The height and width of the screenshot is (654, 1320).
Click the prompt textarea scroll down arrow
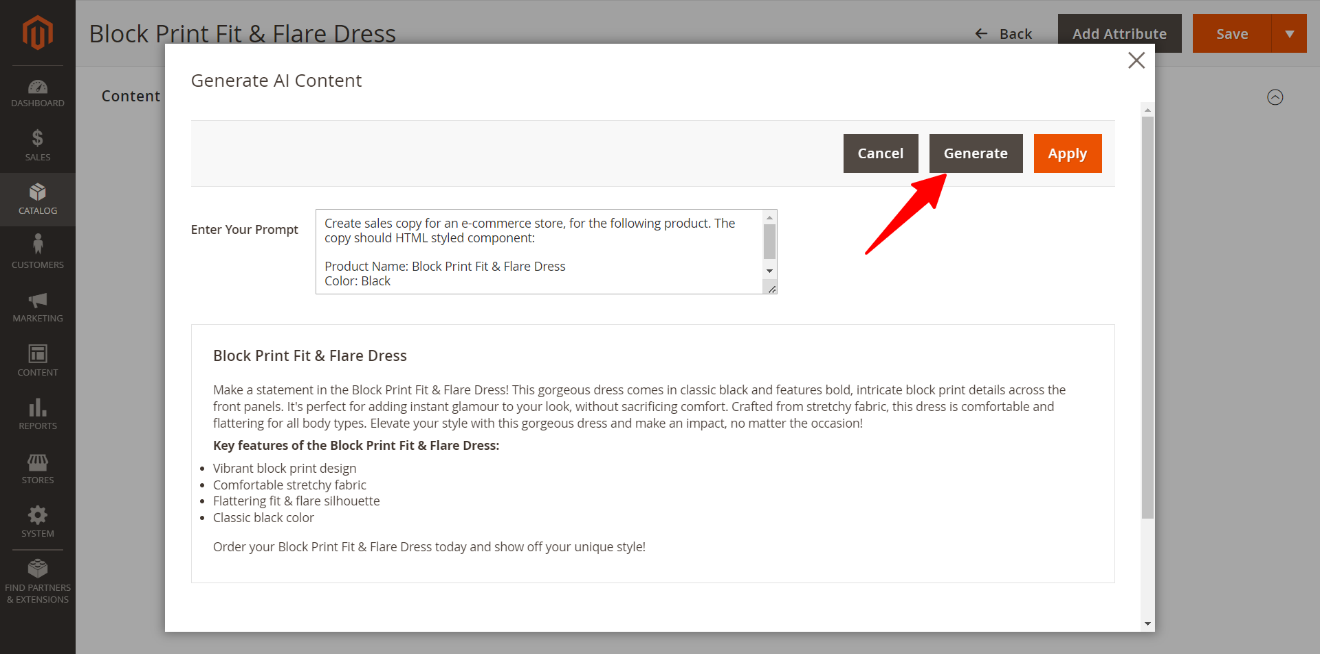point(769,271)
